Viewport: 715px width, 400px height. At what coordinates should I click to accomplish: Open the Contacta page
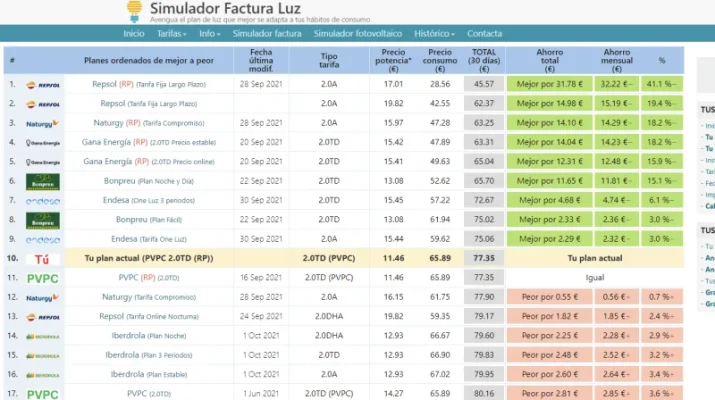coord(484,34)
